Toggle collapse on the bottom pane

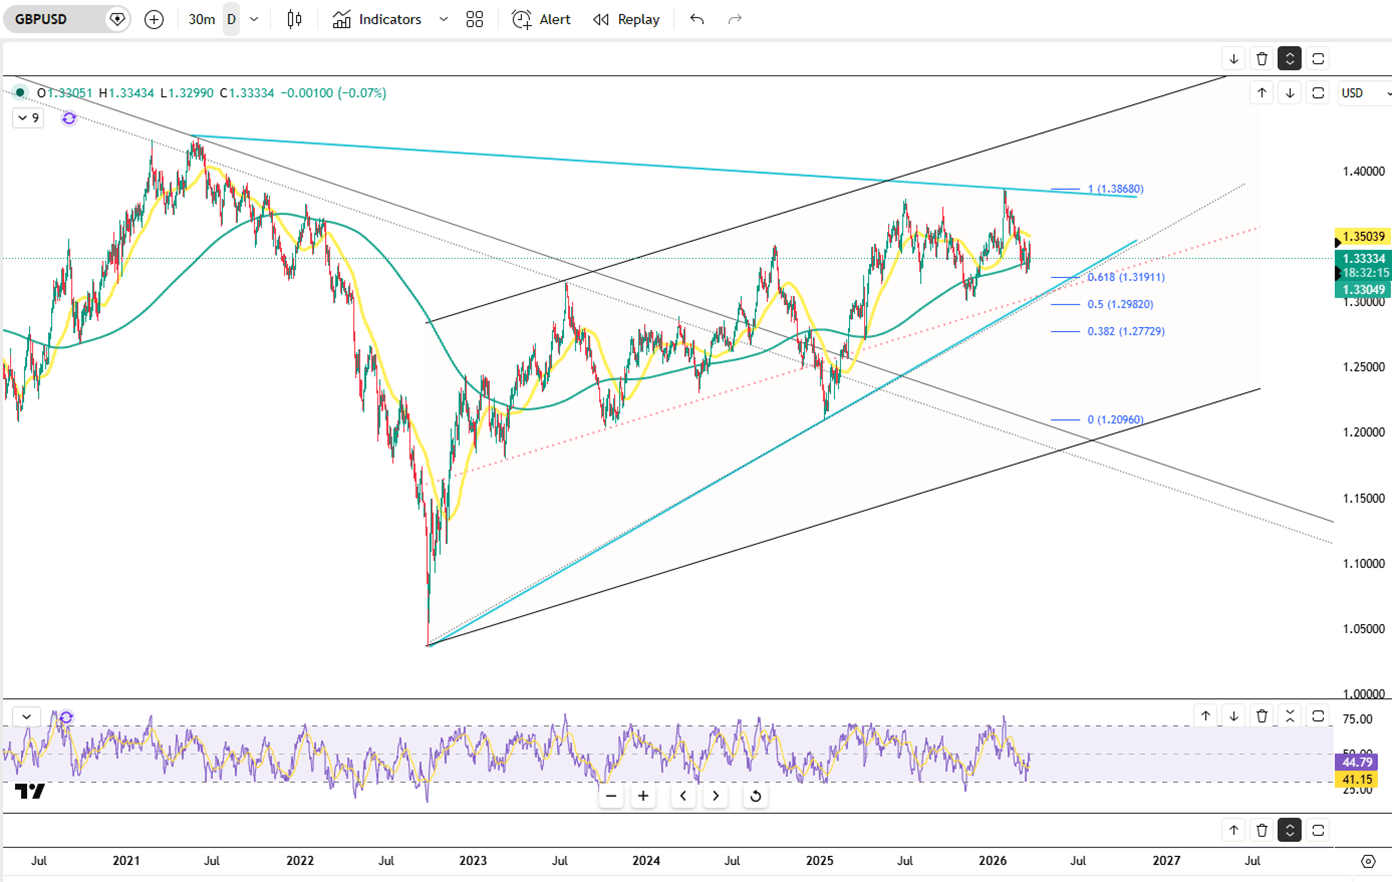1290,830
